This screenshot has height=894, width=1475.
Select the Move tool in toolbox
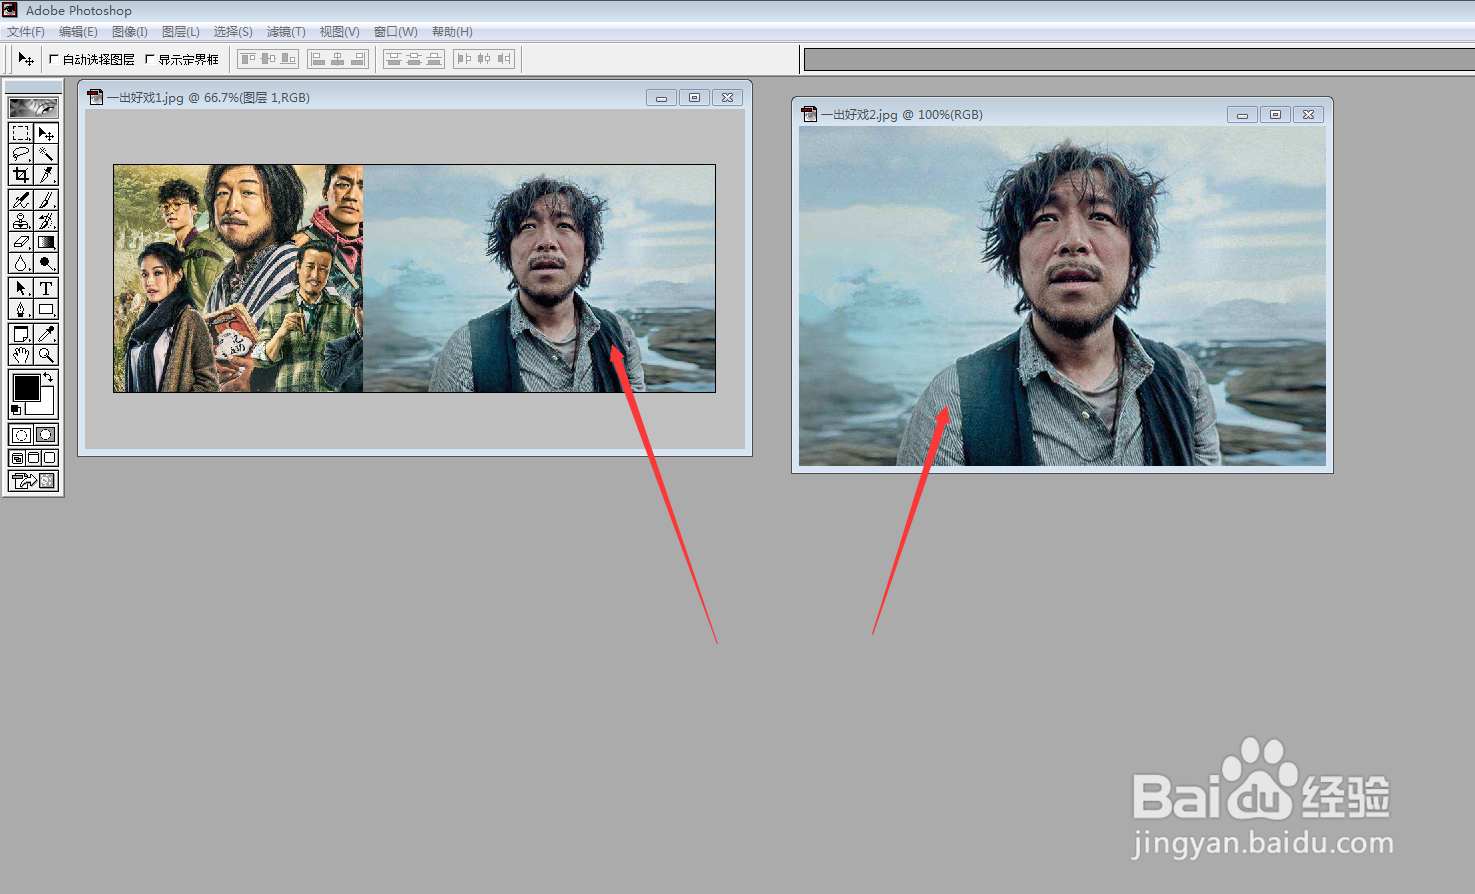46,133
